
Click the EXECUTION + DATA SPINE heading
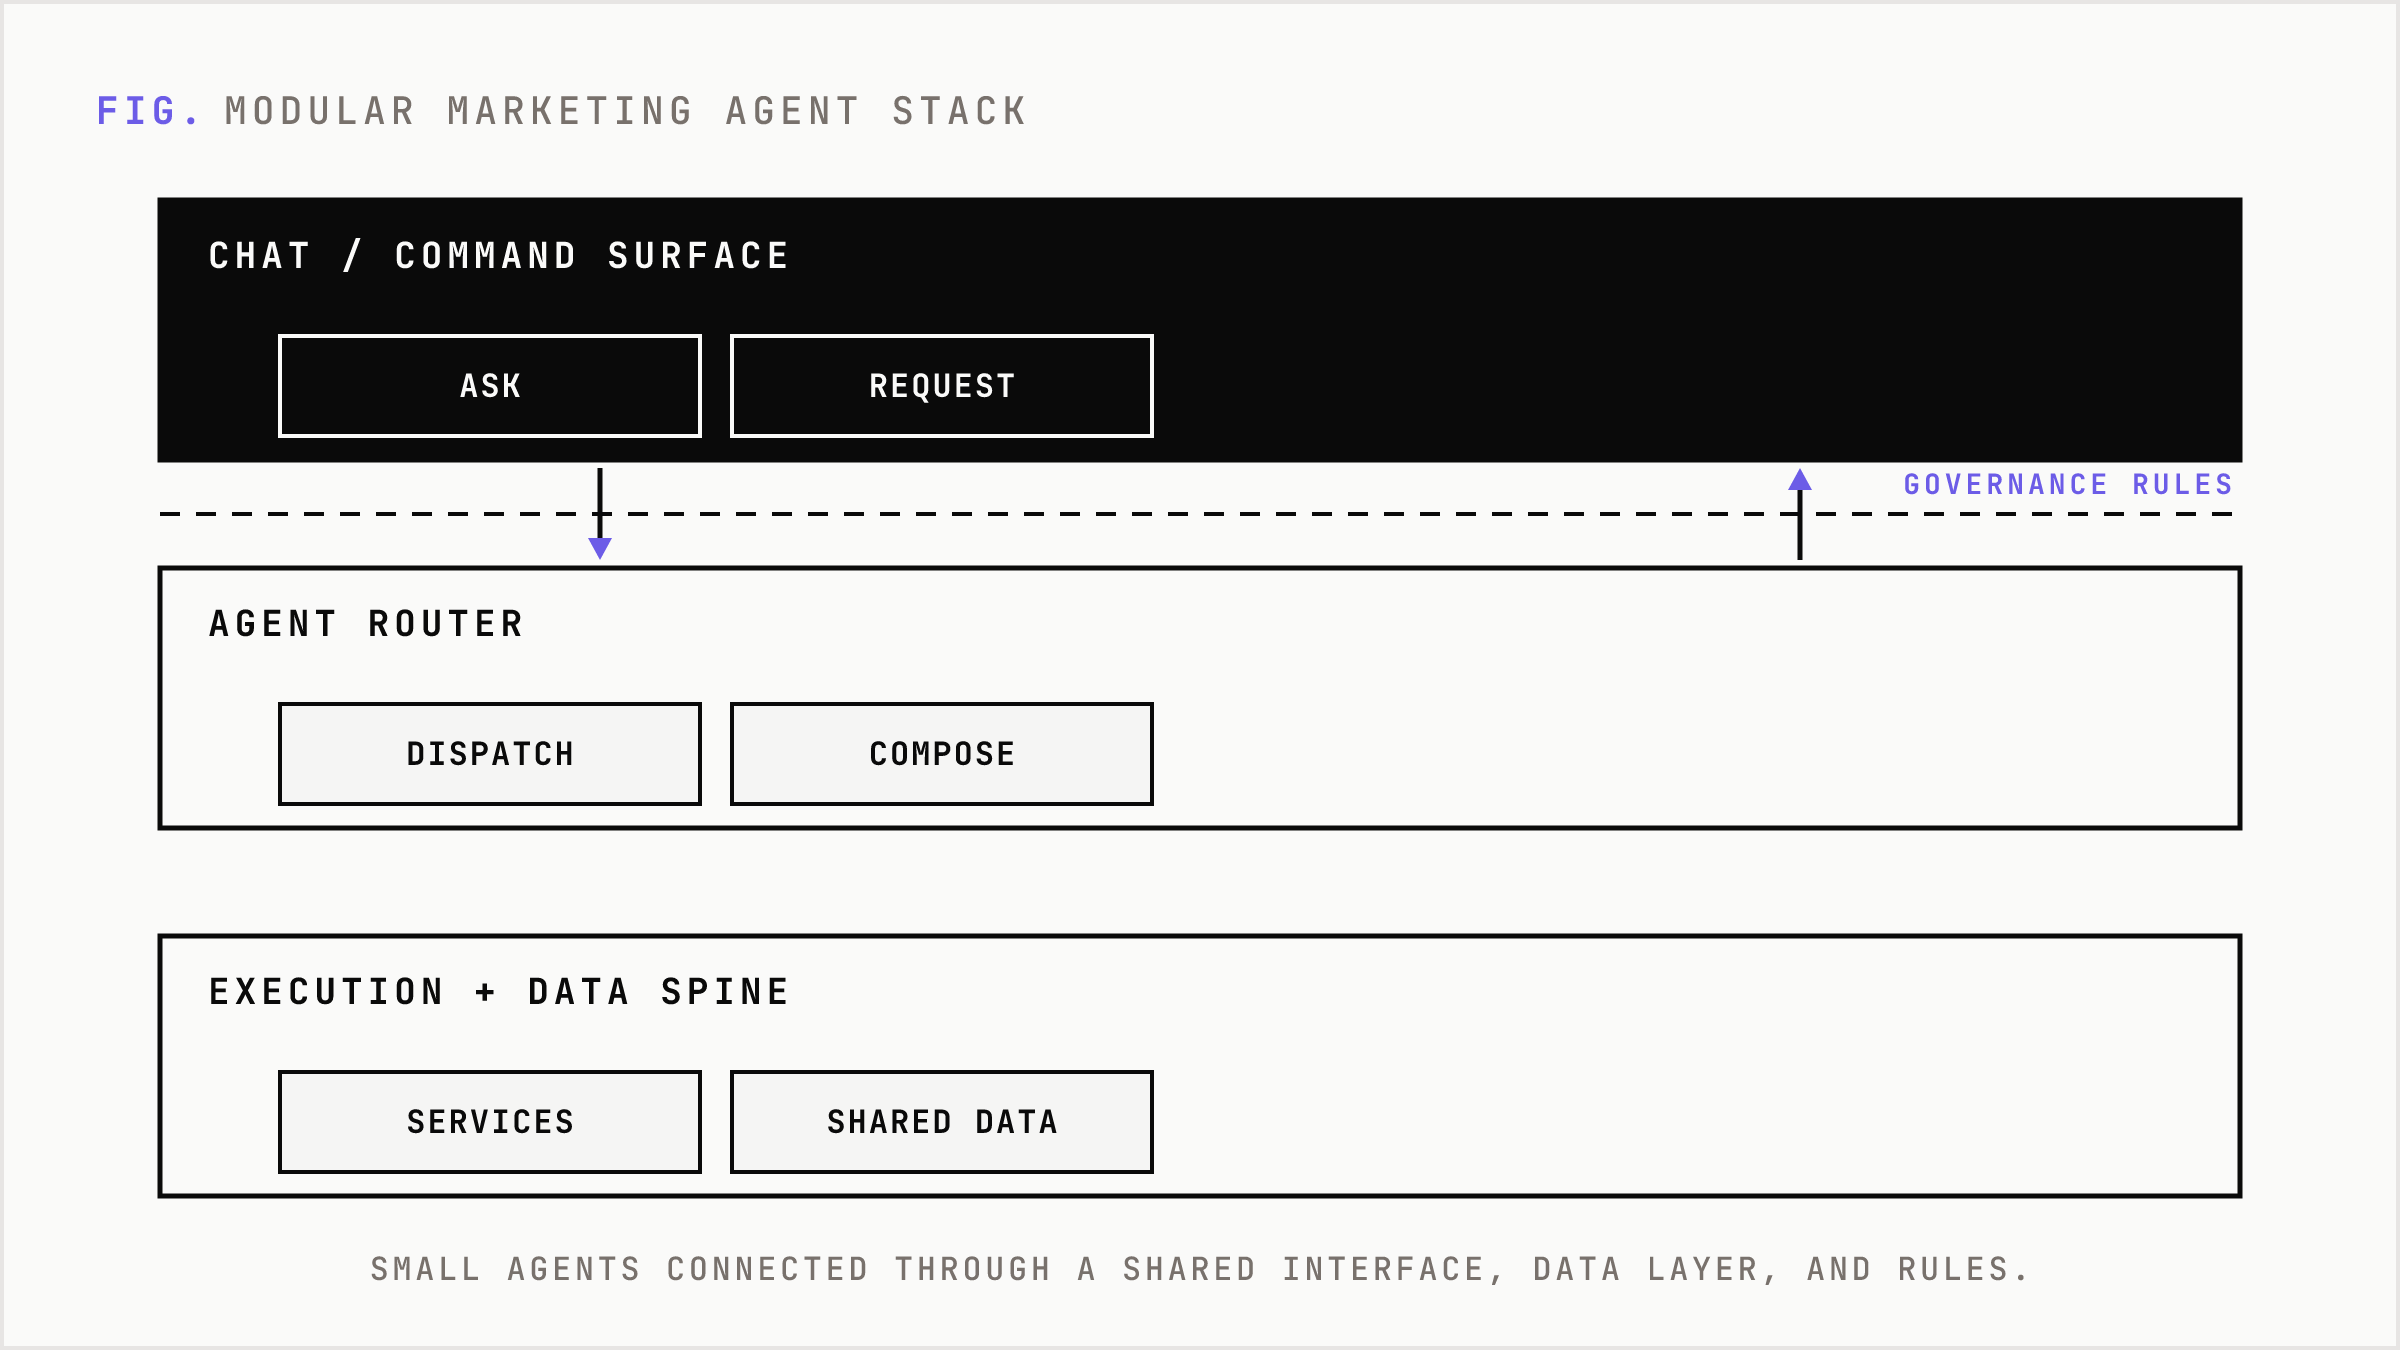tap(499, 992)
